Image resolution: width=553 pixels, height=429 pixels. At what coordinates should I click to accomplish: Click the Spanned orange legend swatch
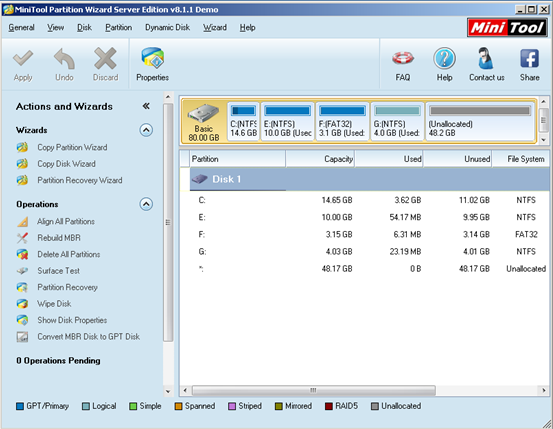(178, 406)
